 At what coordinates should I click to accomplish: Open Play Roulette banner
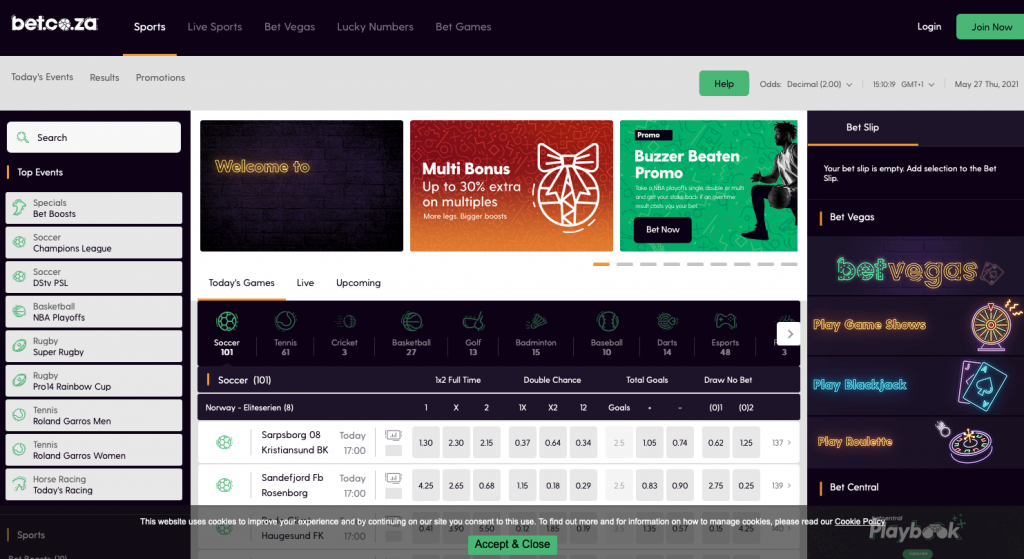click(916, 442)
